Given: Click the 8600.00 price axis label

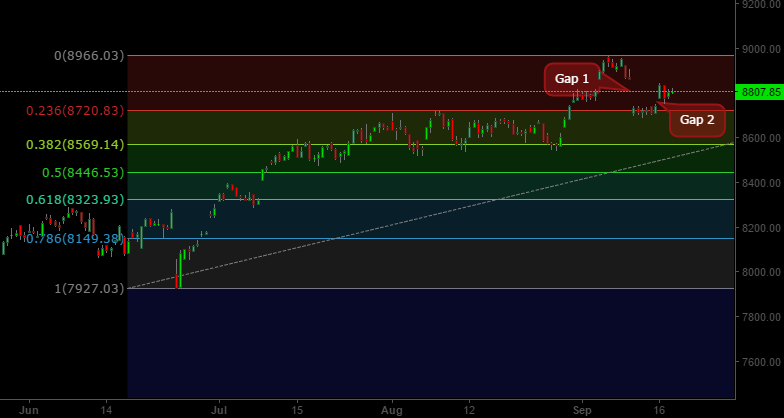Looking at the screenshot, I should (762, 138).
